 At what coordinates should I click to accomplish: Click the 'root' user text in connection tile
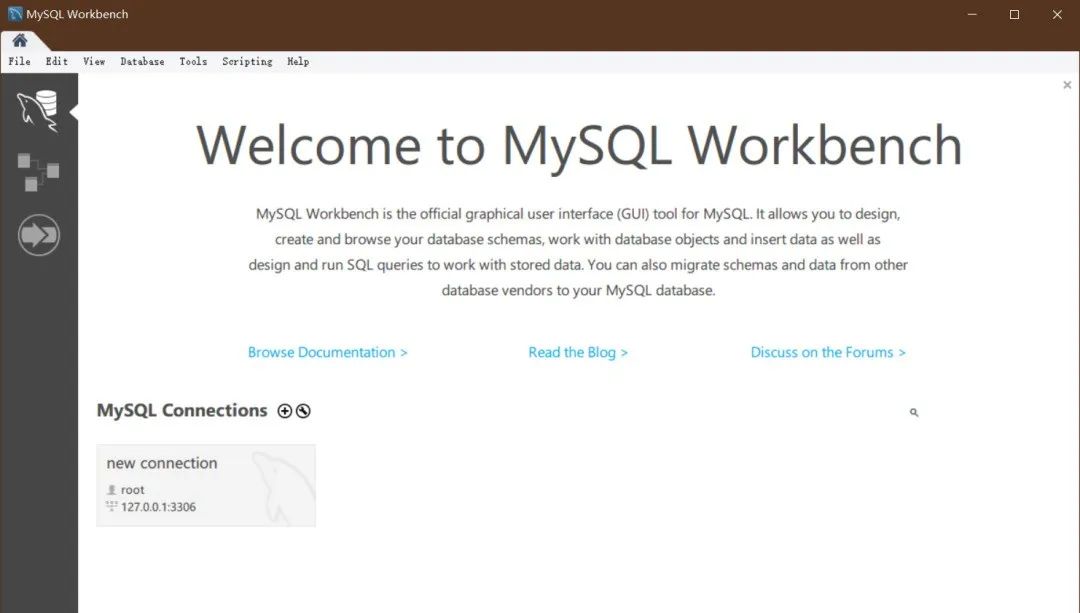133,490
